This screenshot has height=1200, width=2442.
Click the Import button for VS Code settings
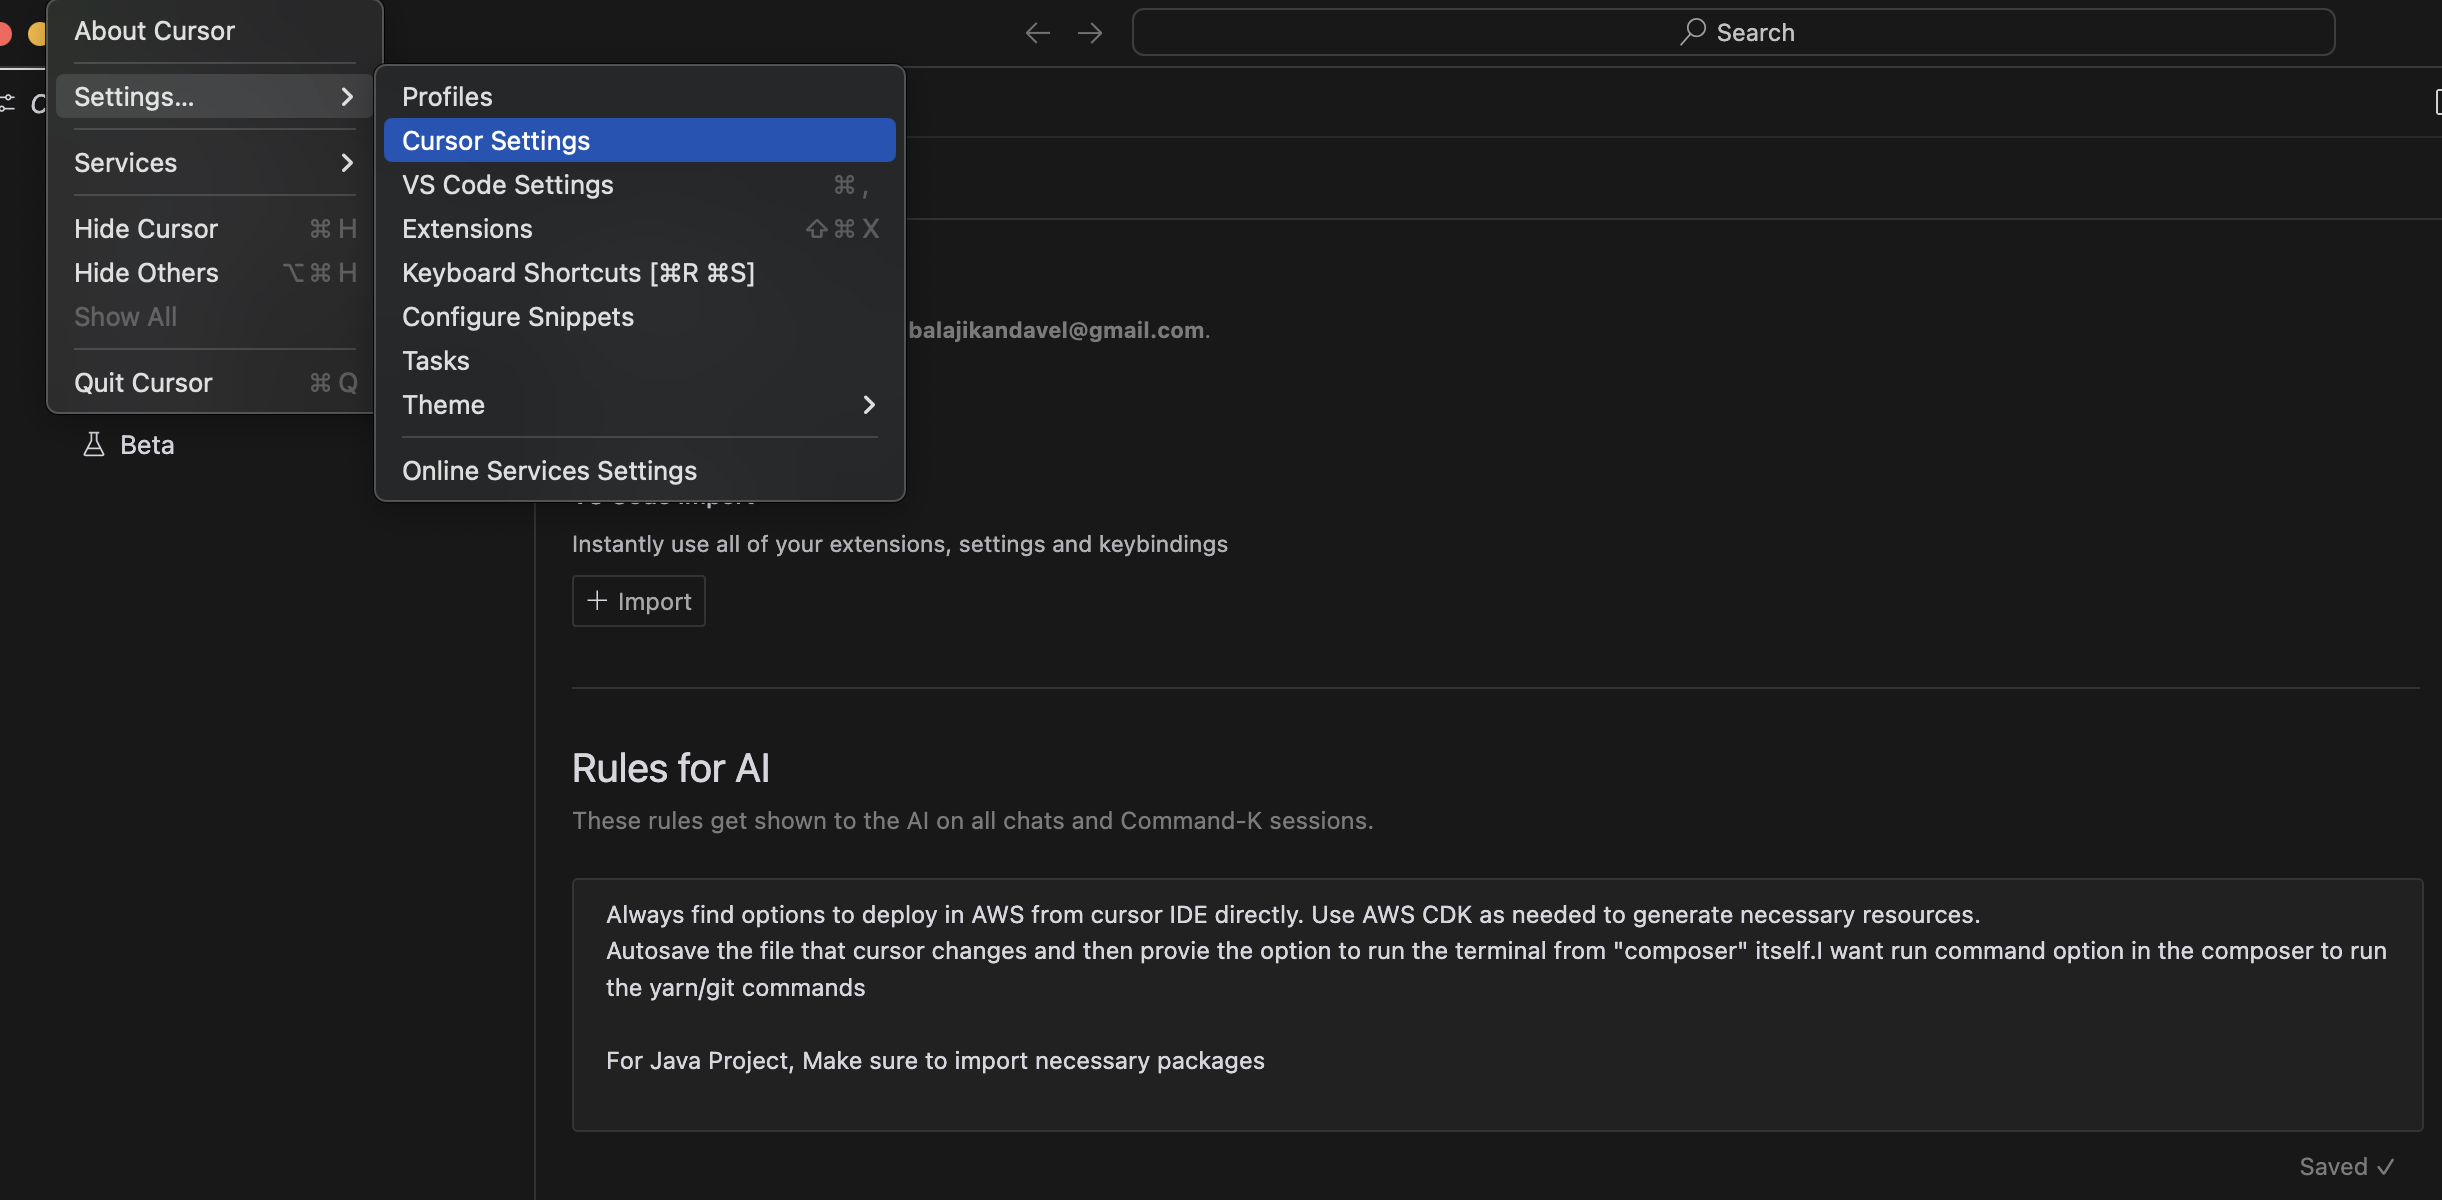[x=639, y=601]
